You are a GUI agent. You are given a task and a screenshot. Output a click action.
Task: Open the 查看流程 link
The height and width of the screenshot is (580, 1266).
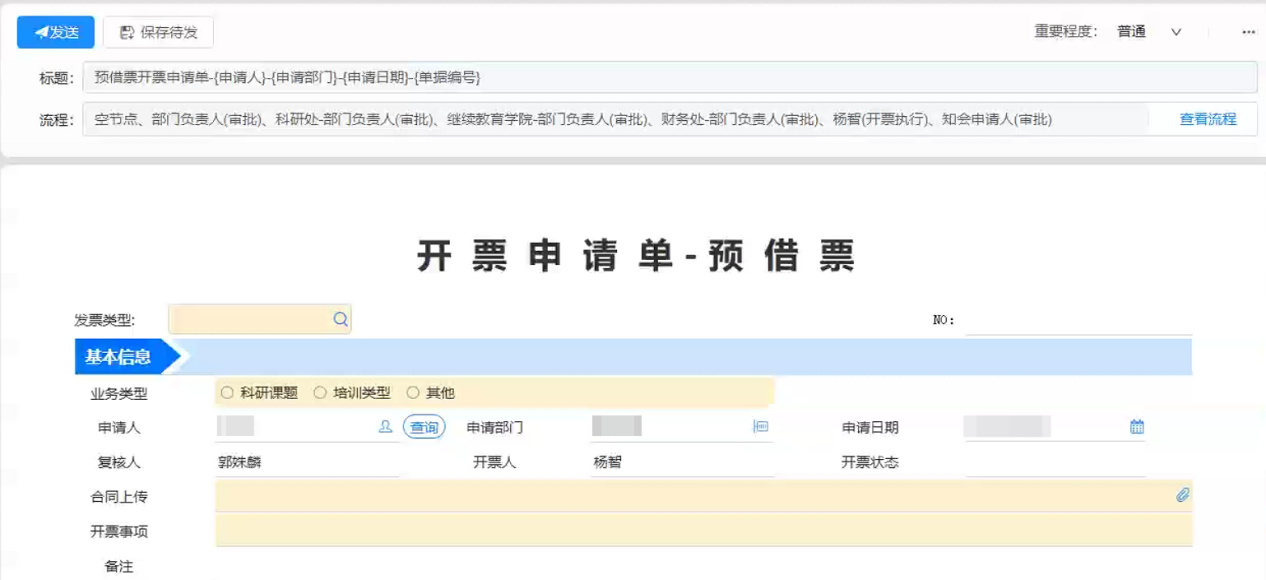pyautogui.click(x=1207, y=119)
